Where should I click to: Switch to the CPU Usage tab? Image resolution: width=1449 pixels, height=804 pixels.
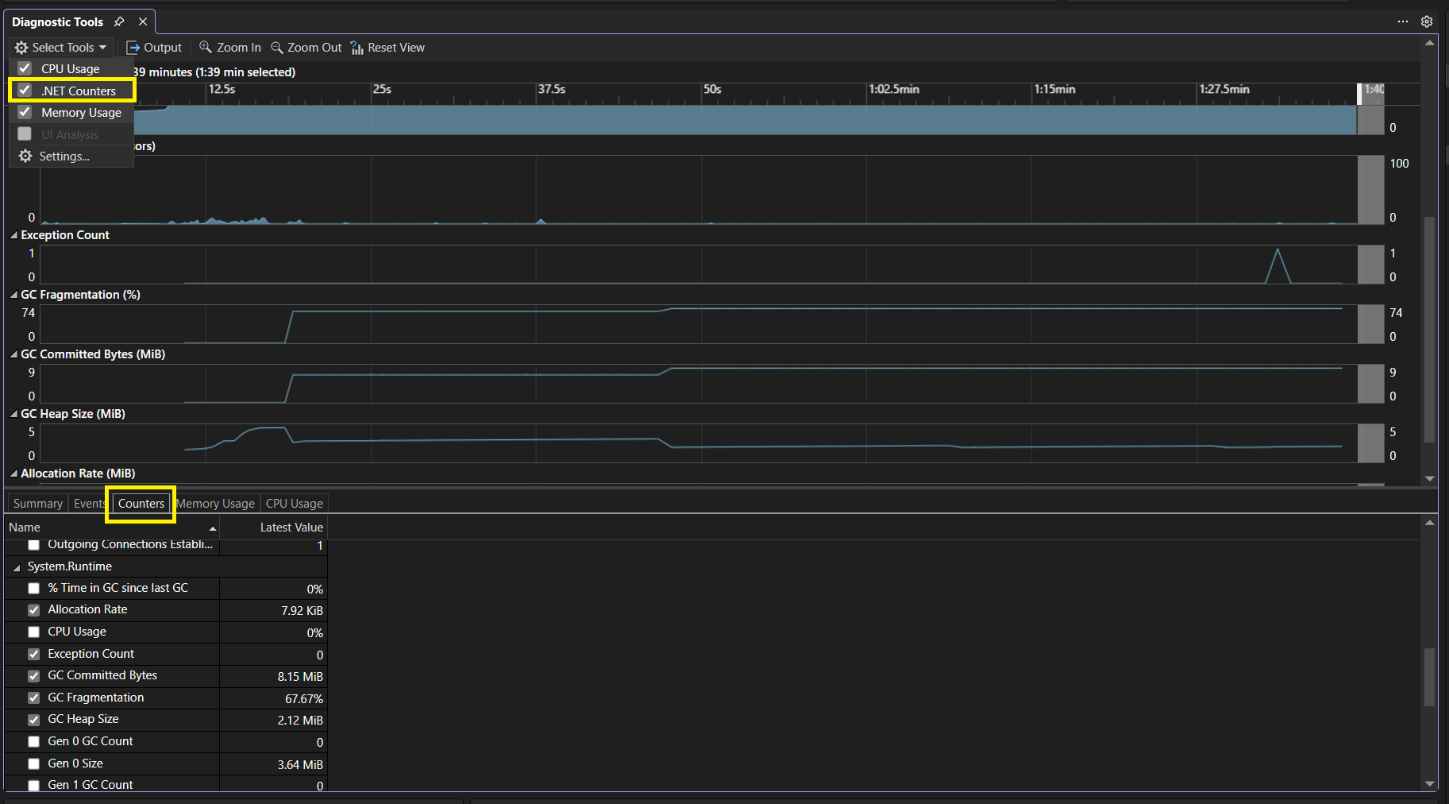[x=294, y=504]
